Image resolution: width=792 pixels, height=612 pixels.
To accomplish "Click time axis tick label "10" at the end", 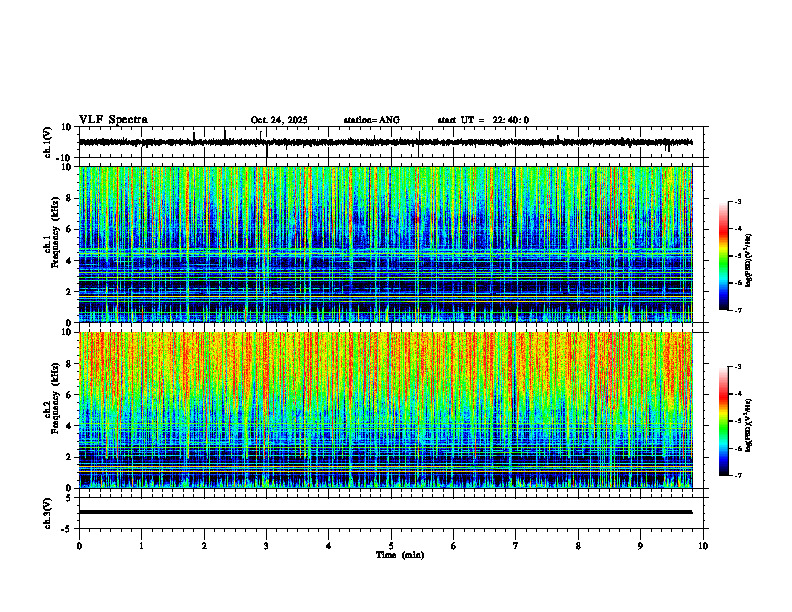I will 703,546.
